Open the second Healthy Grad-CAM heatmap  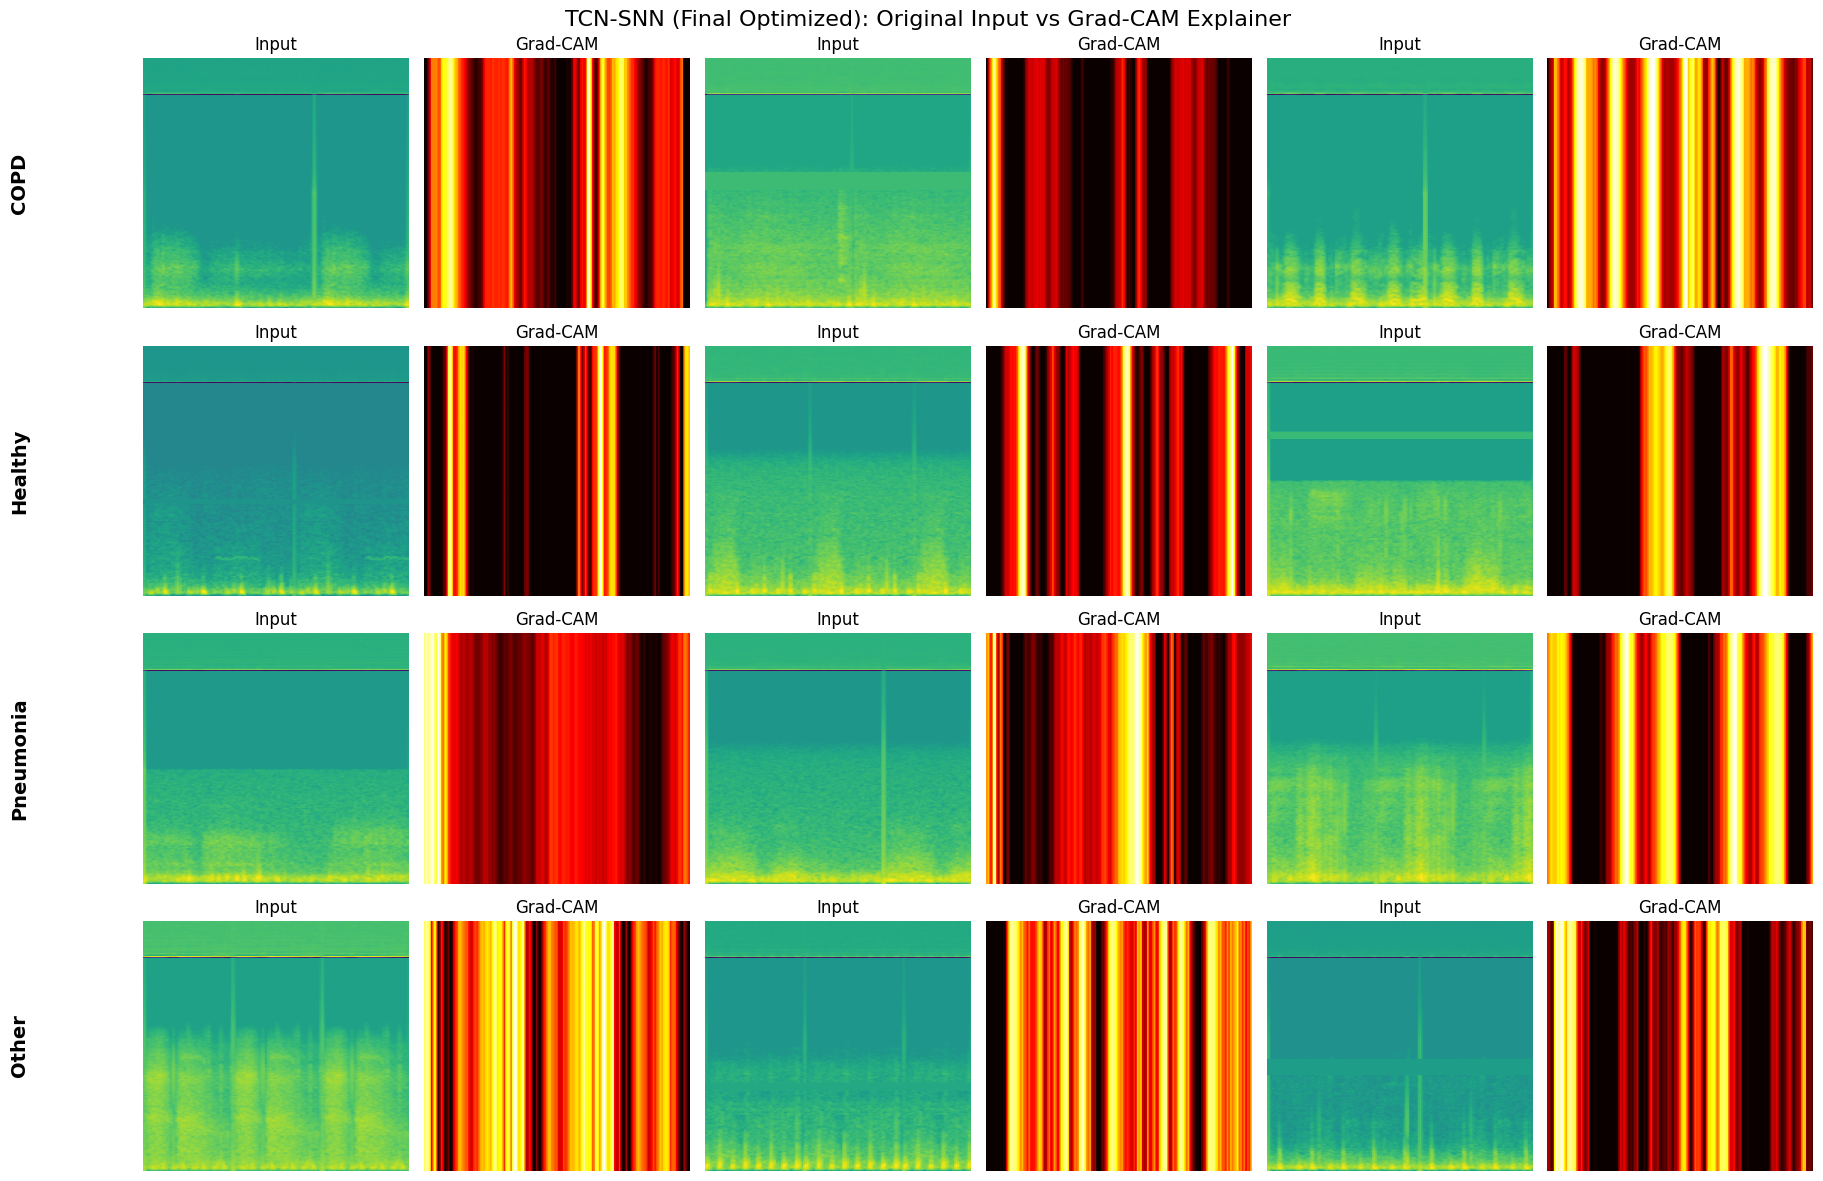[x=1119, y=469]
